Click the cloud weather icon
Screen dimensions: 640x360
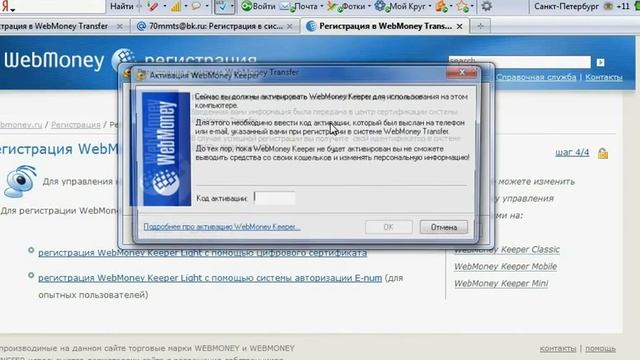coord(608,7)
